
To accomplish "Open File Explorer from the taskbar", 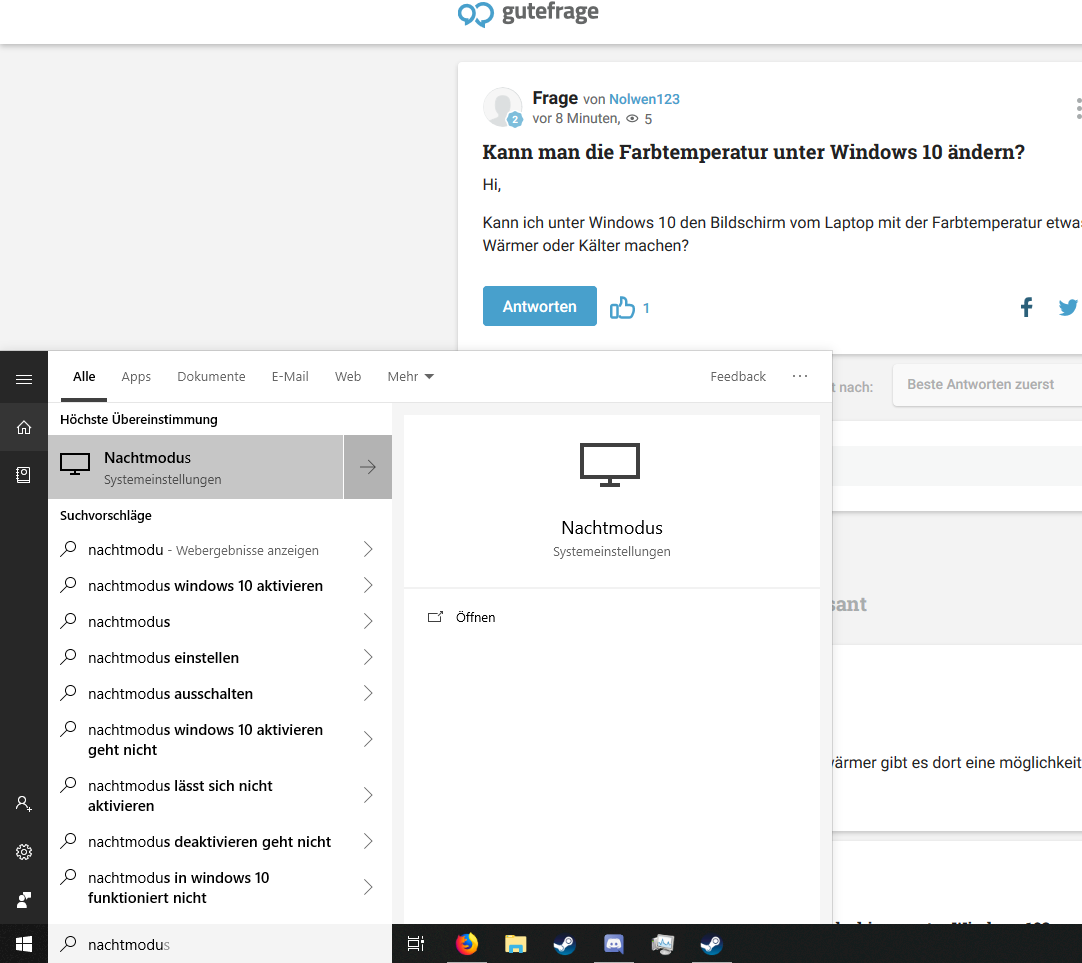I will (515, 943).
